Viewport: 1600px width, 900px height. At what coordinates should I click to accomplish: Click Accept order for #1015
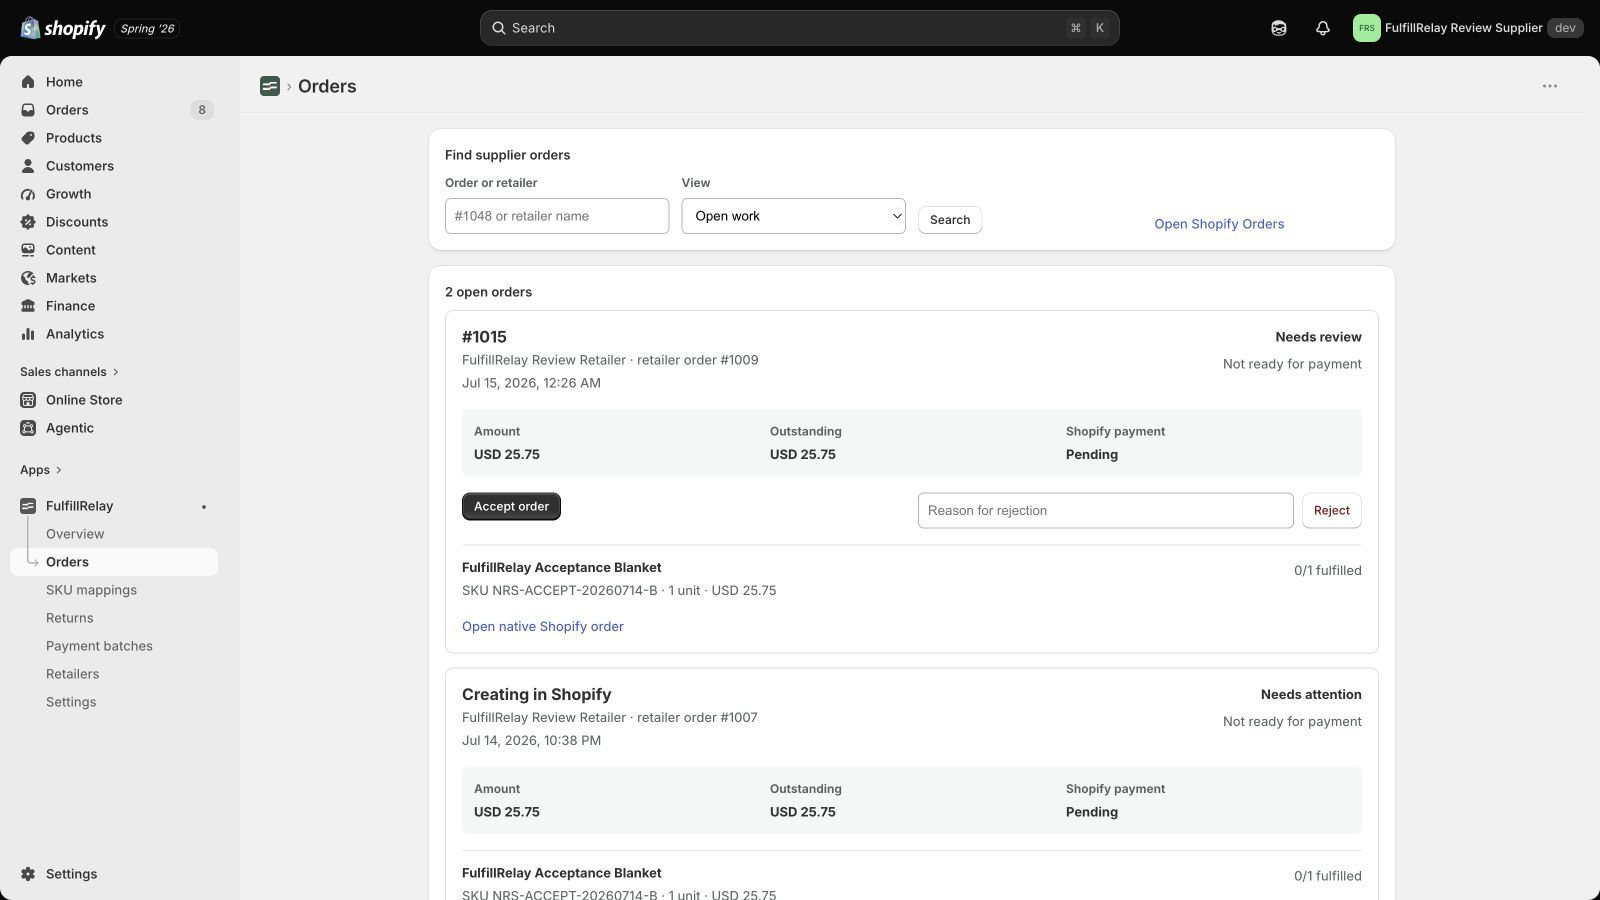(x=511, y=506)
